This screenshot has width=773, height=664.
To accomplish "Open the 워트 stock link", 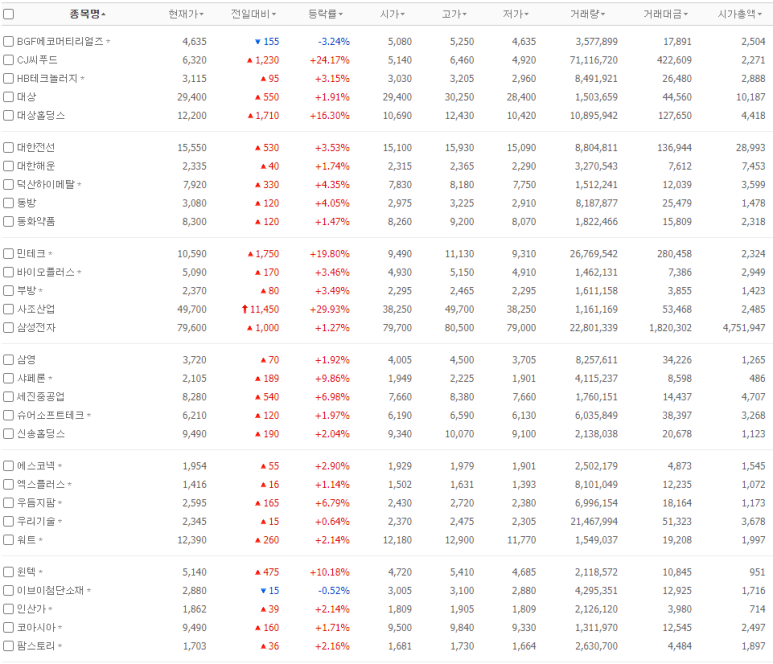I will point(27,540).
